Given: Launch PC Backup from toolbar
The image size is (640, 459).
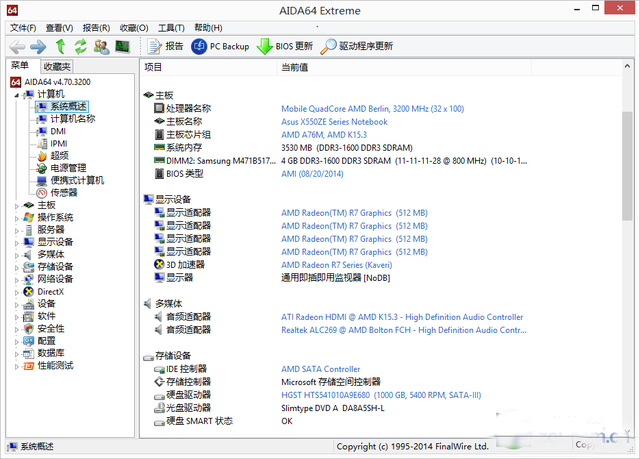Looking at the screenshot, I should (x=220, y=46).
